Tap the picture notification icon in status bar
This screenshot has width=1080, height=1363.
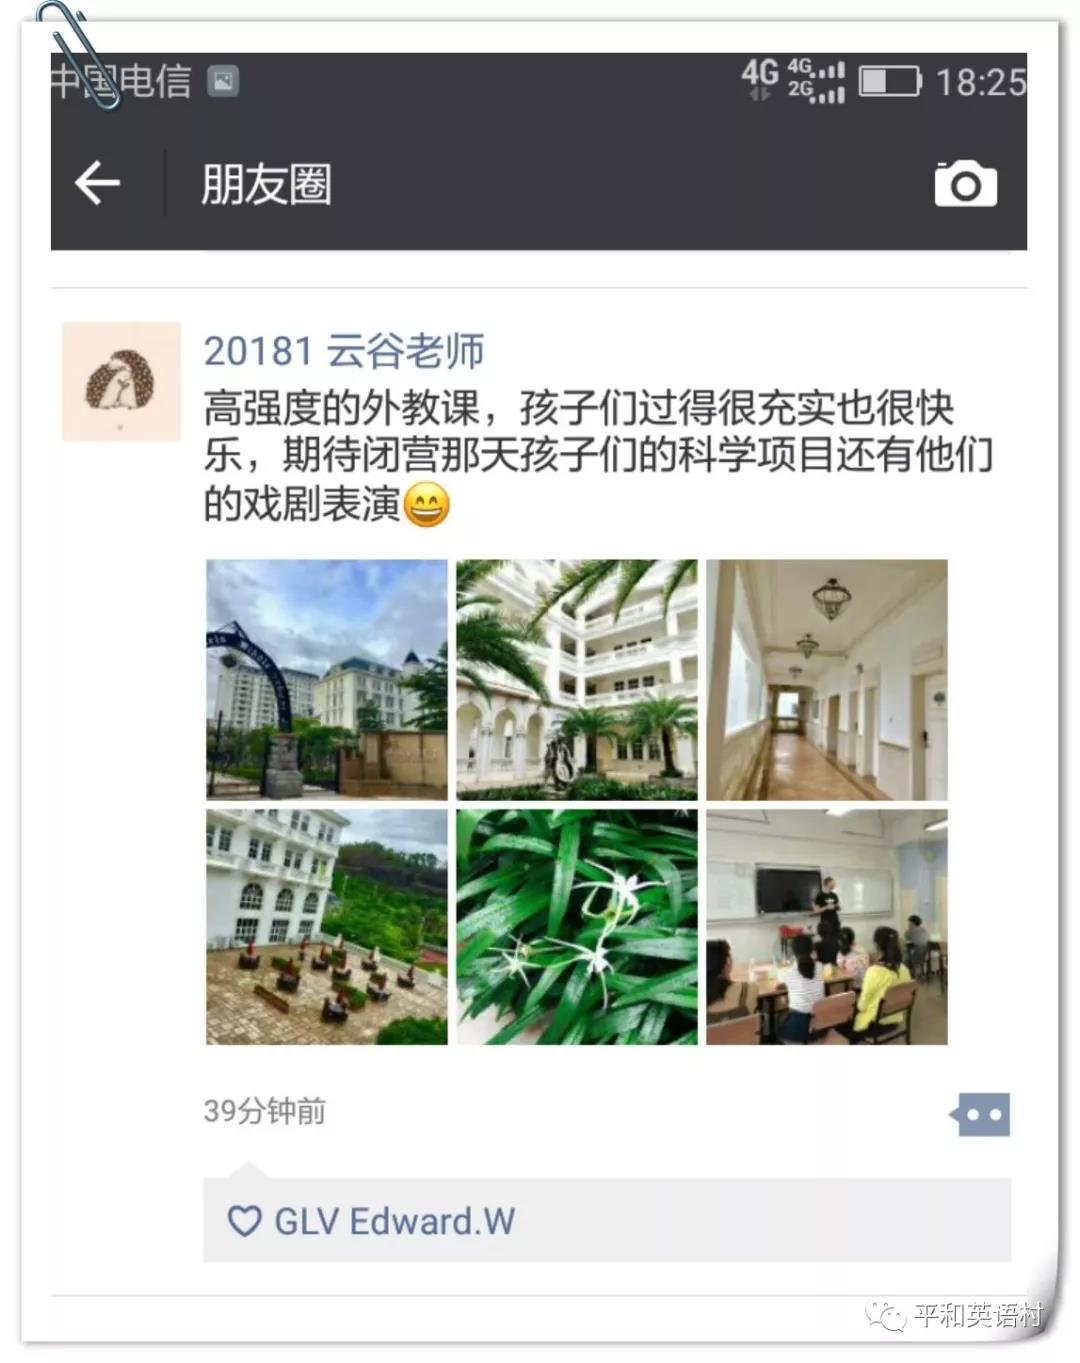[222, 81]
